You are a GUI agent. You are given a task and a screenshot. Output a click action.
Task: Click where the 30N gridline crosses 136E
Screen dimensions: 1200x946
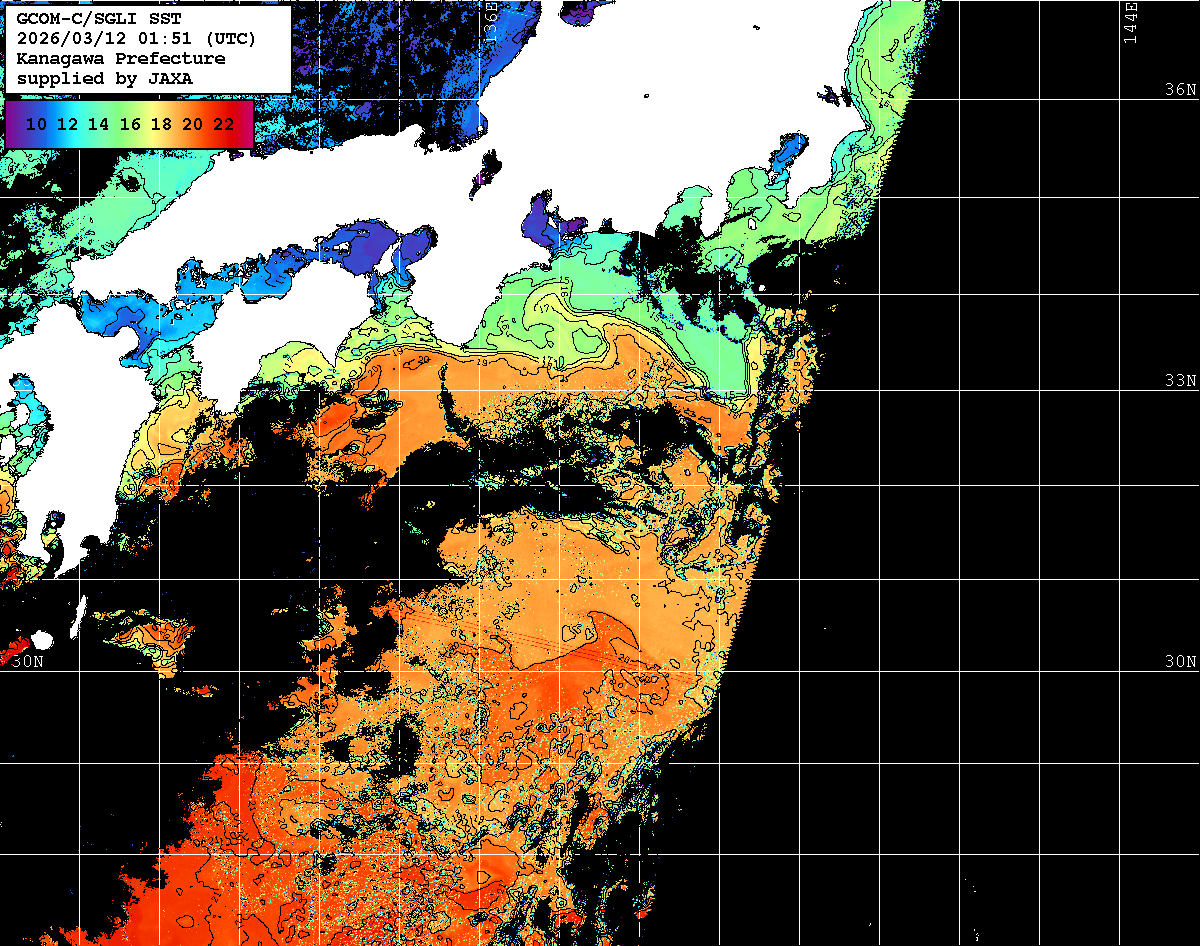(480, 671)
